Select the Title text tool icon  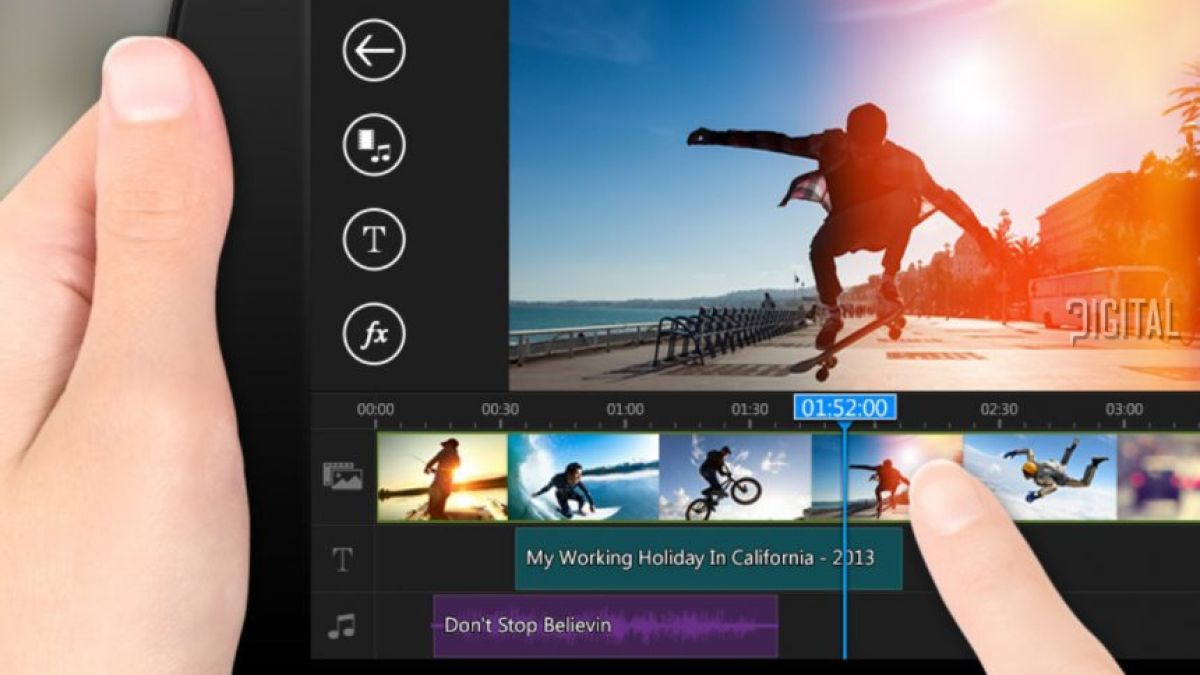coord(374,240)
